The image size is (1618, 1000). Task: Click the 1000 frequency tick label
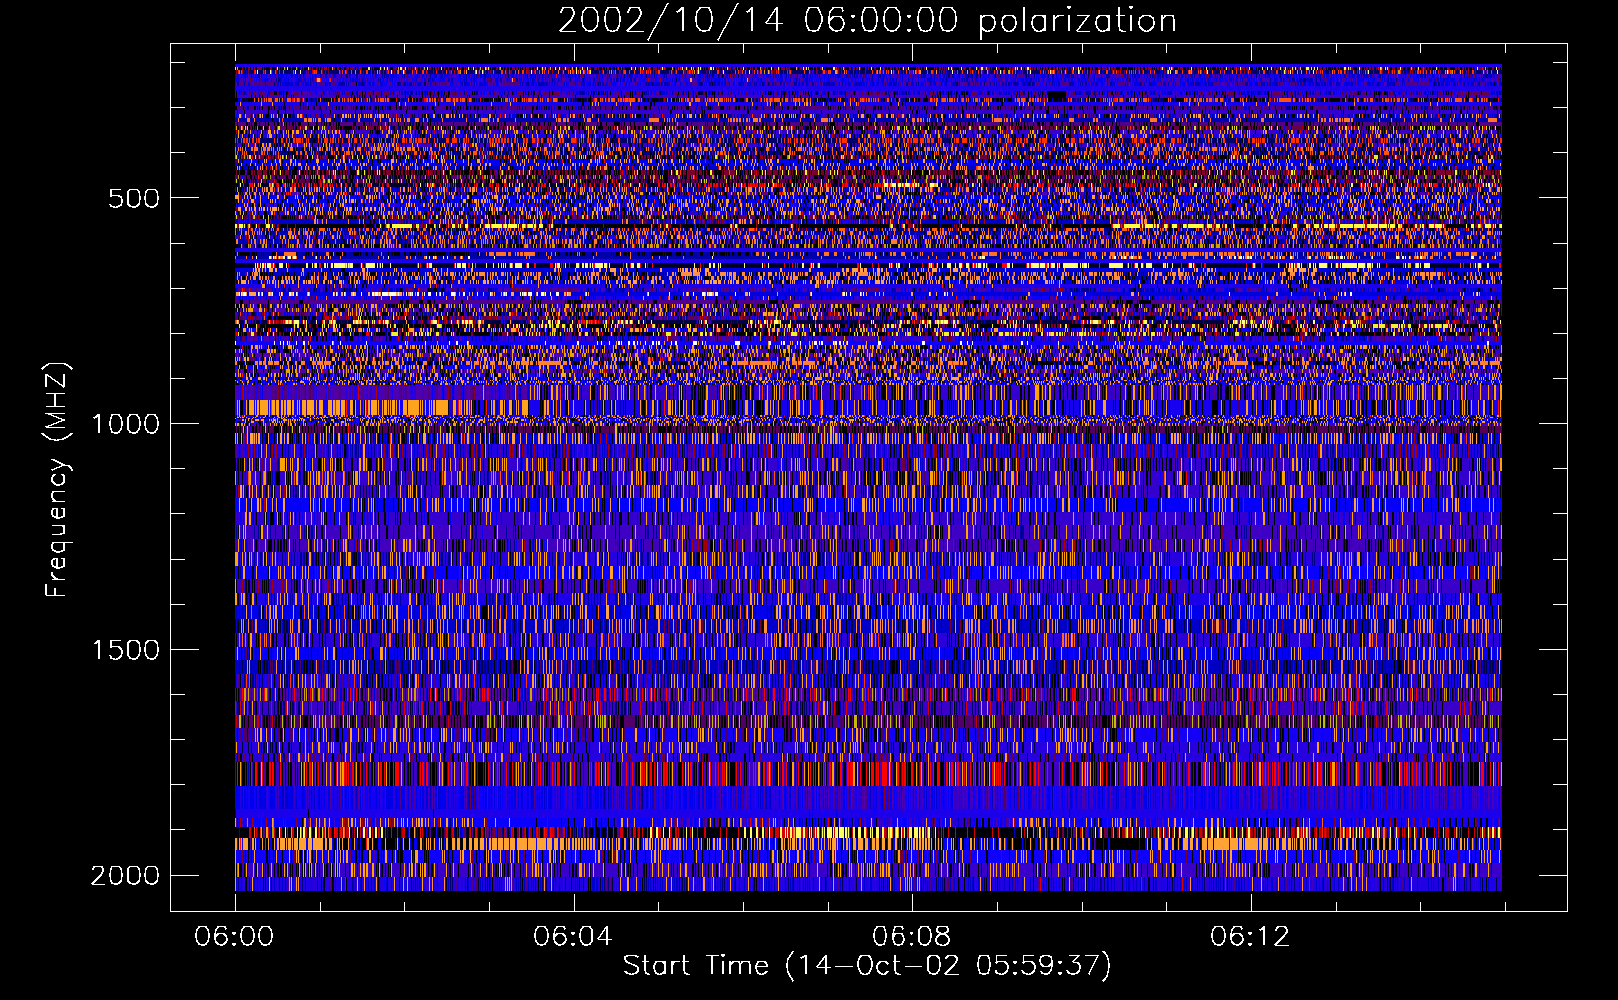tap(125, 424)
